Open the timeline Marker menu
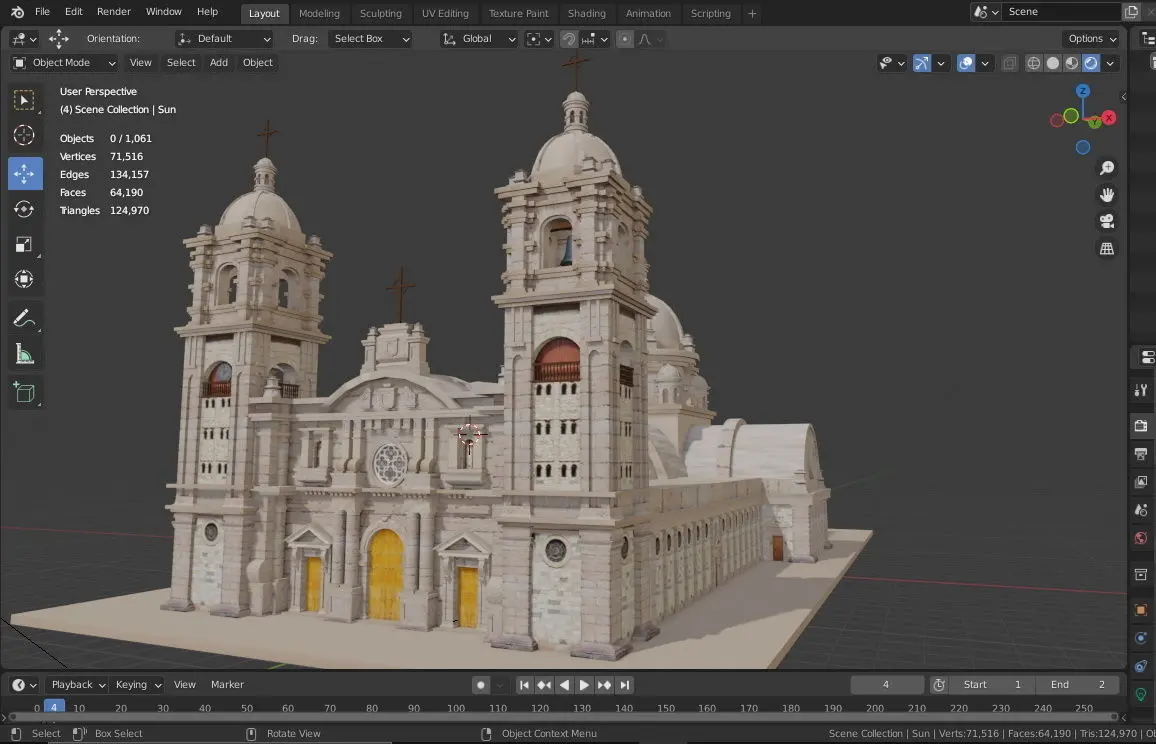Viewport: 1156px width, 744px height. click(227, 685)
